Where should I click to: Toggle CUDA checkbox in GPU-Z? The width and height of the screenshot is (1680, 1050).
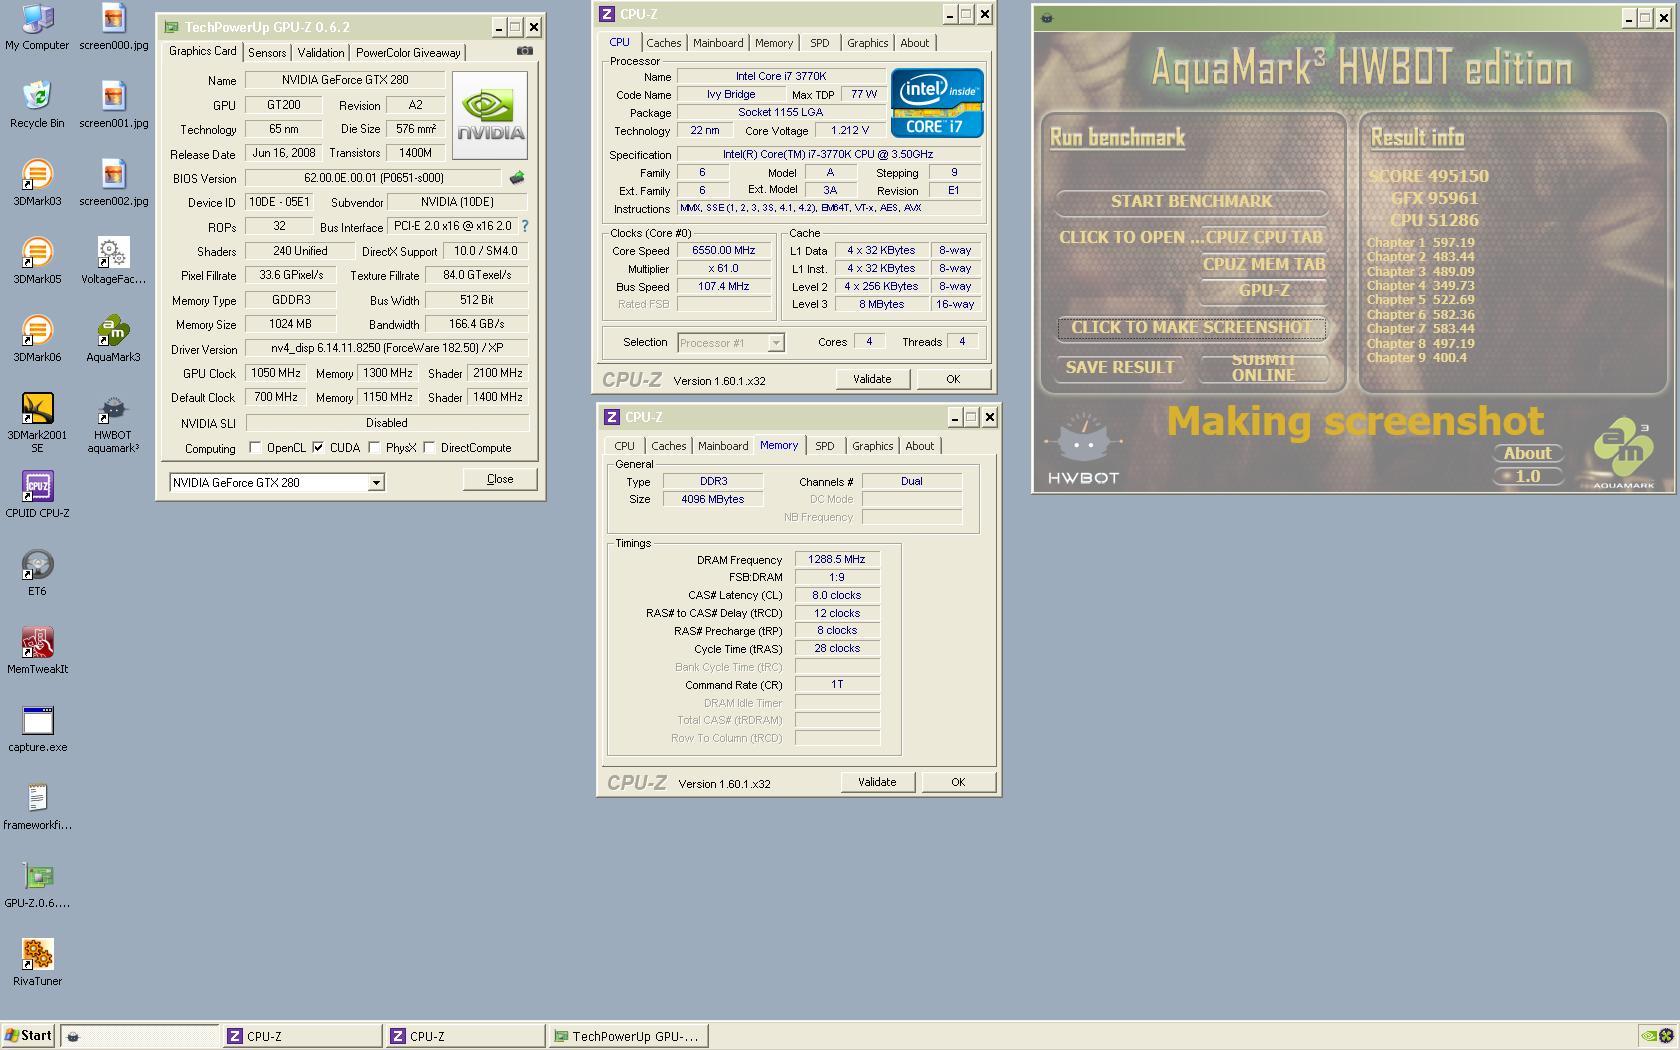coord(318,448)
